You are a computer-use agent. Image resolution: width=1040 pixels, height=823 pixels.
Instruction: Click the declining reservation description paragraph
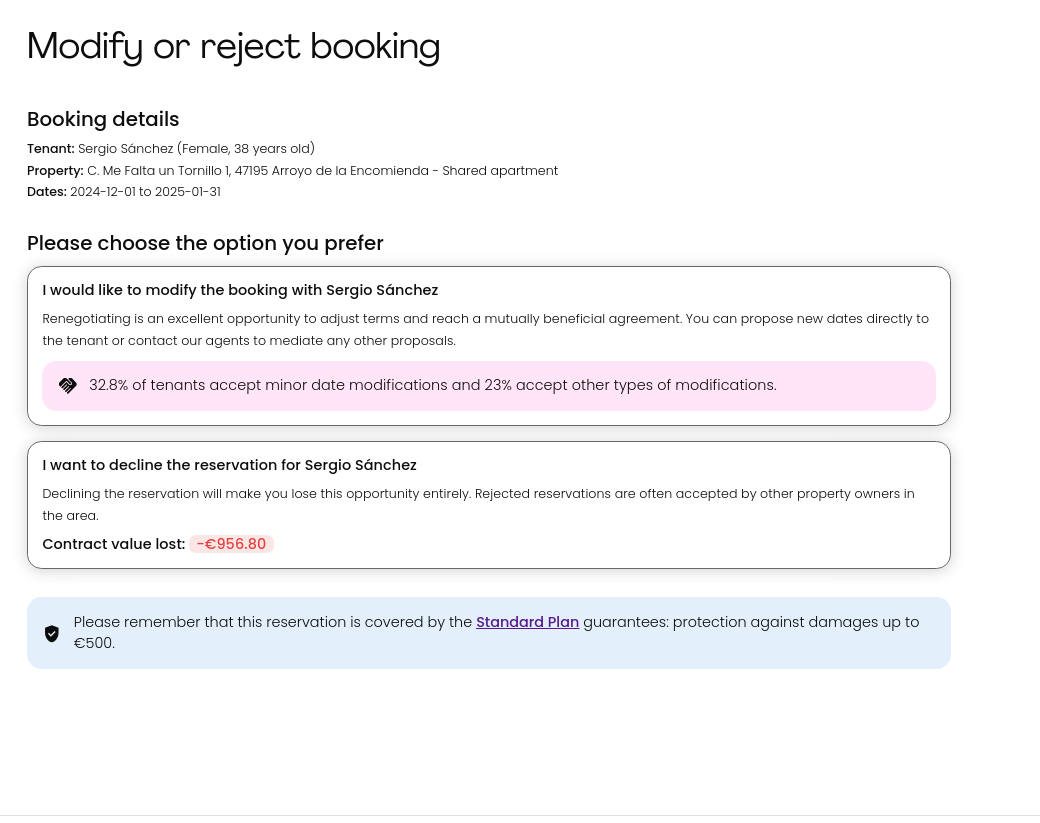point(478,504)
